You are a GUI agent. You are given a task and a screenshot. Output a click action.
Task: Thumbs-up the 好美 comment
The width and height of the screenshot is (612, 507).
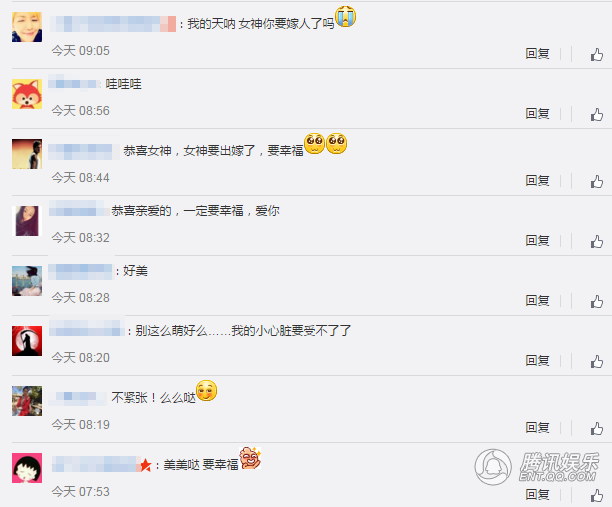[x=596, y=301]
